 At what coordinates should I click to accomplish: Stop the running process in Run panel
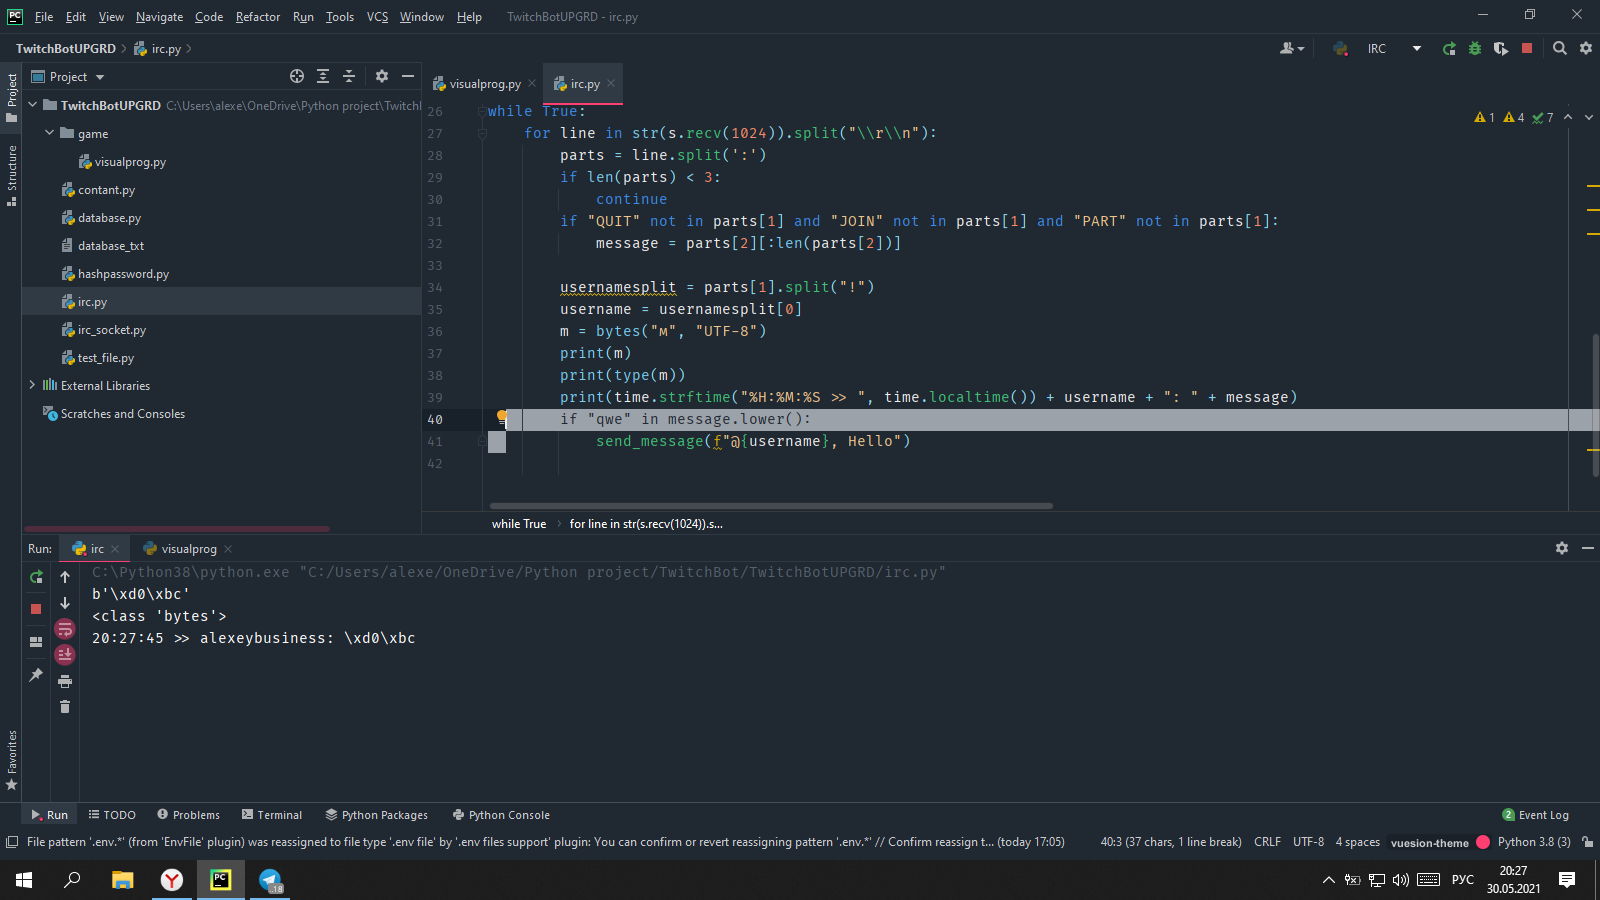[x=36, y=609]
